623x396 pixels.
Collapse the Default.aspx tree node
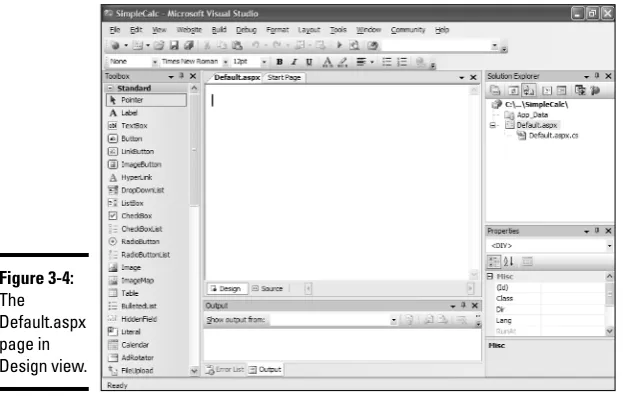tap(493, 126)
